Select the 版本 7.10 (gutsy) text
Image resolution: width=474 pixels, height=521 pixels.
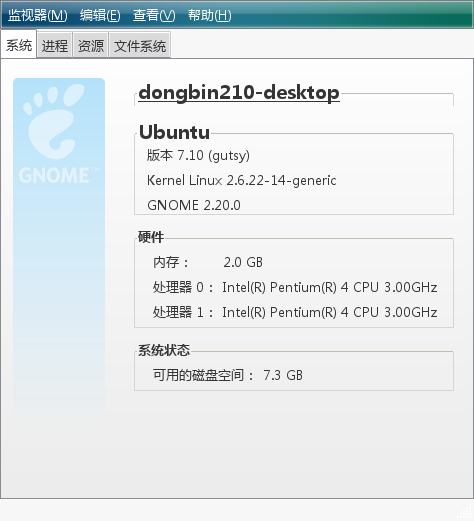(198, 155)
